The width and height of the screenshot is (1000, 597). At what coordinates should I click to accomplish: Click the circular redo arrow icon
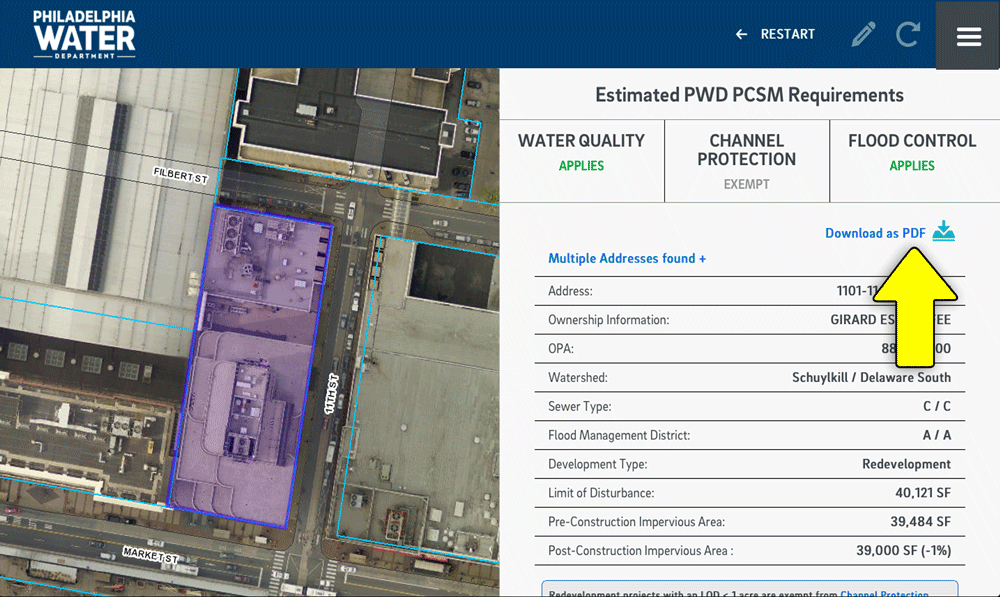pyautogui.click(x=908, y=35)
